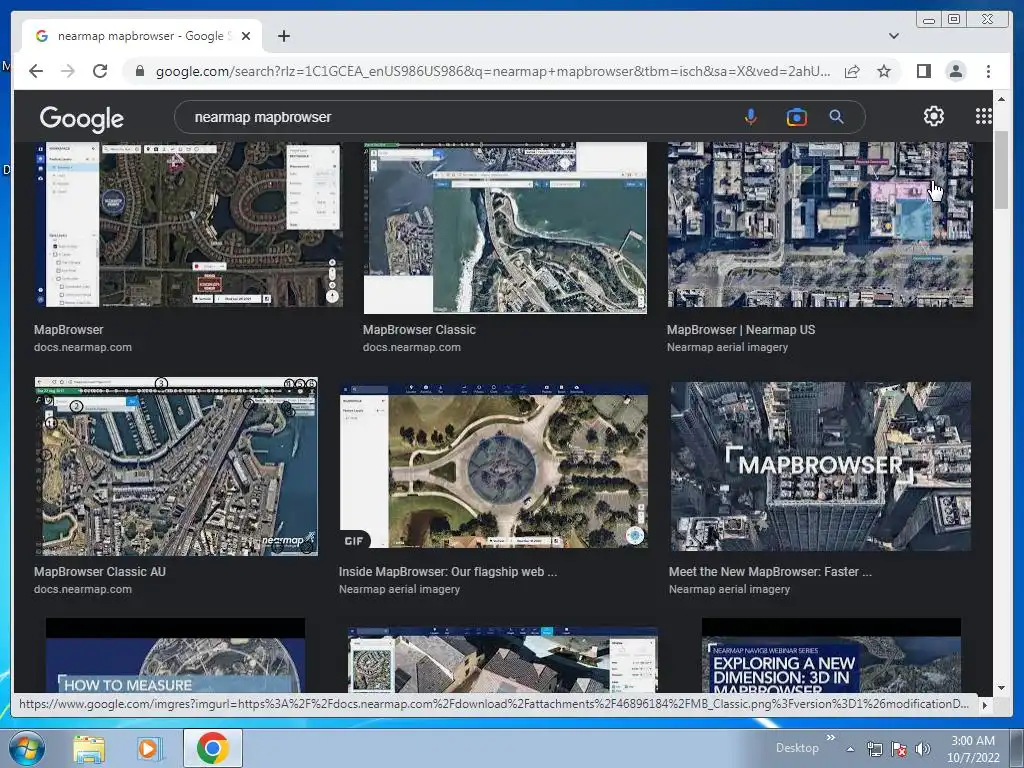This screenshot has width=1024, height=768.
Task: Click the MapBrowser result title link
Action: 69,330
